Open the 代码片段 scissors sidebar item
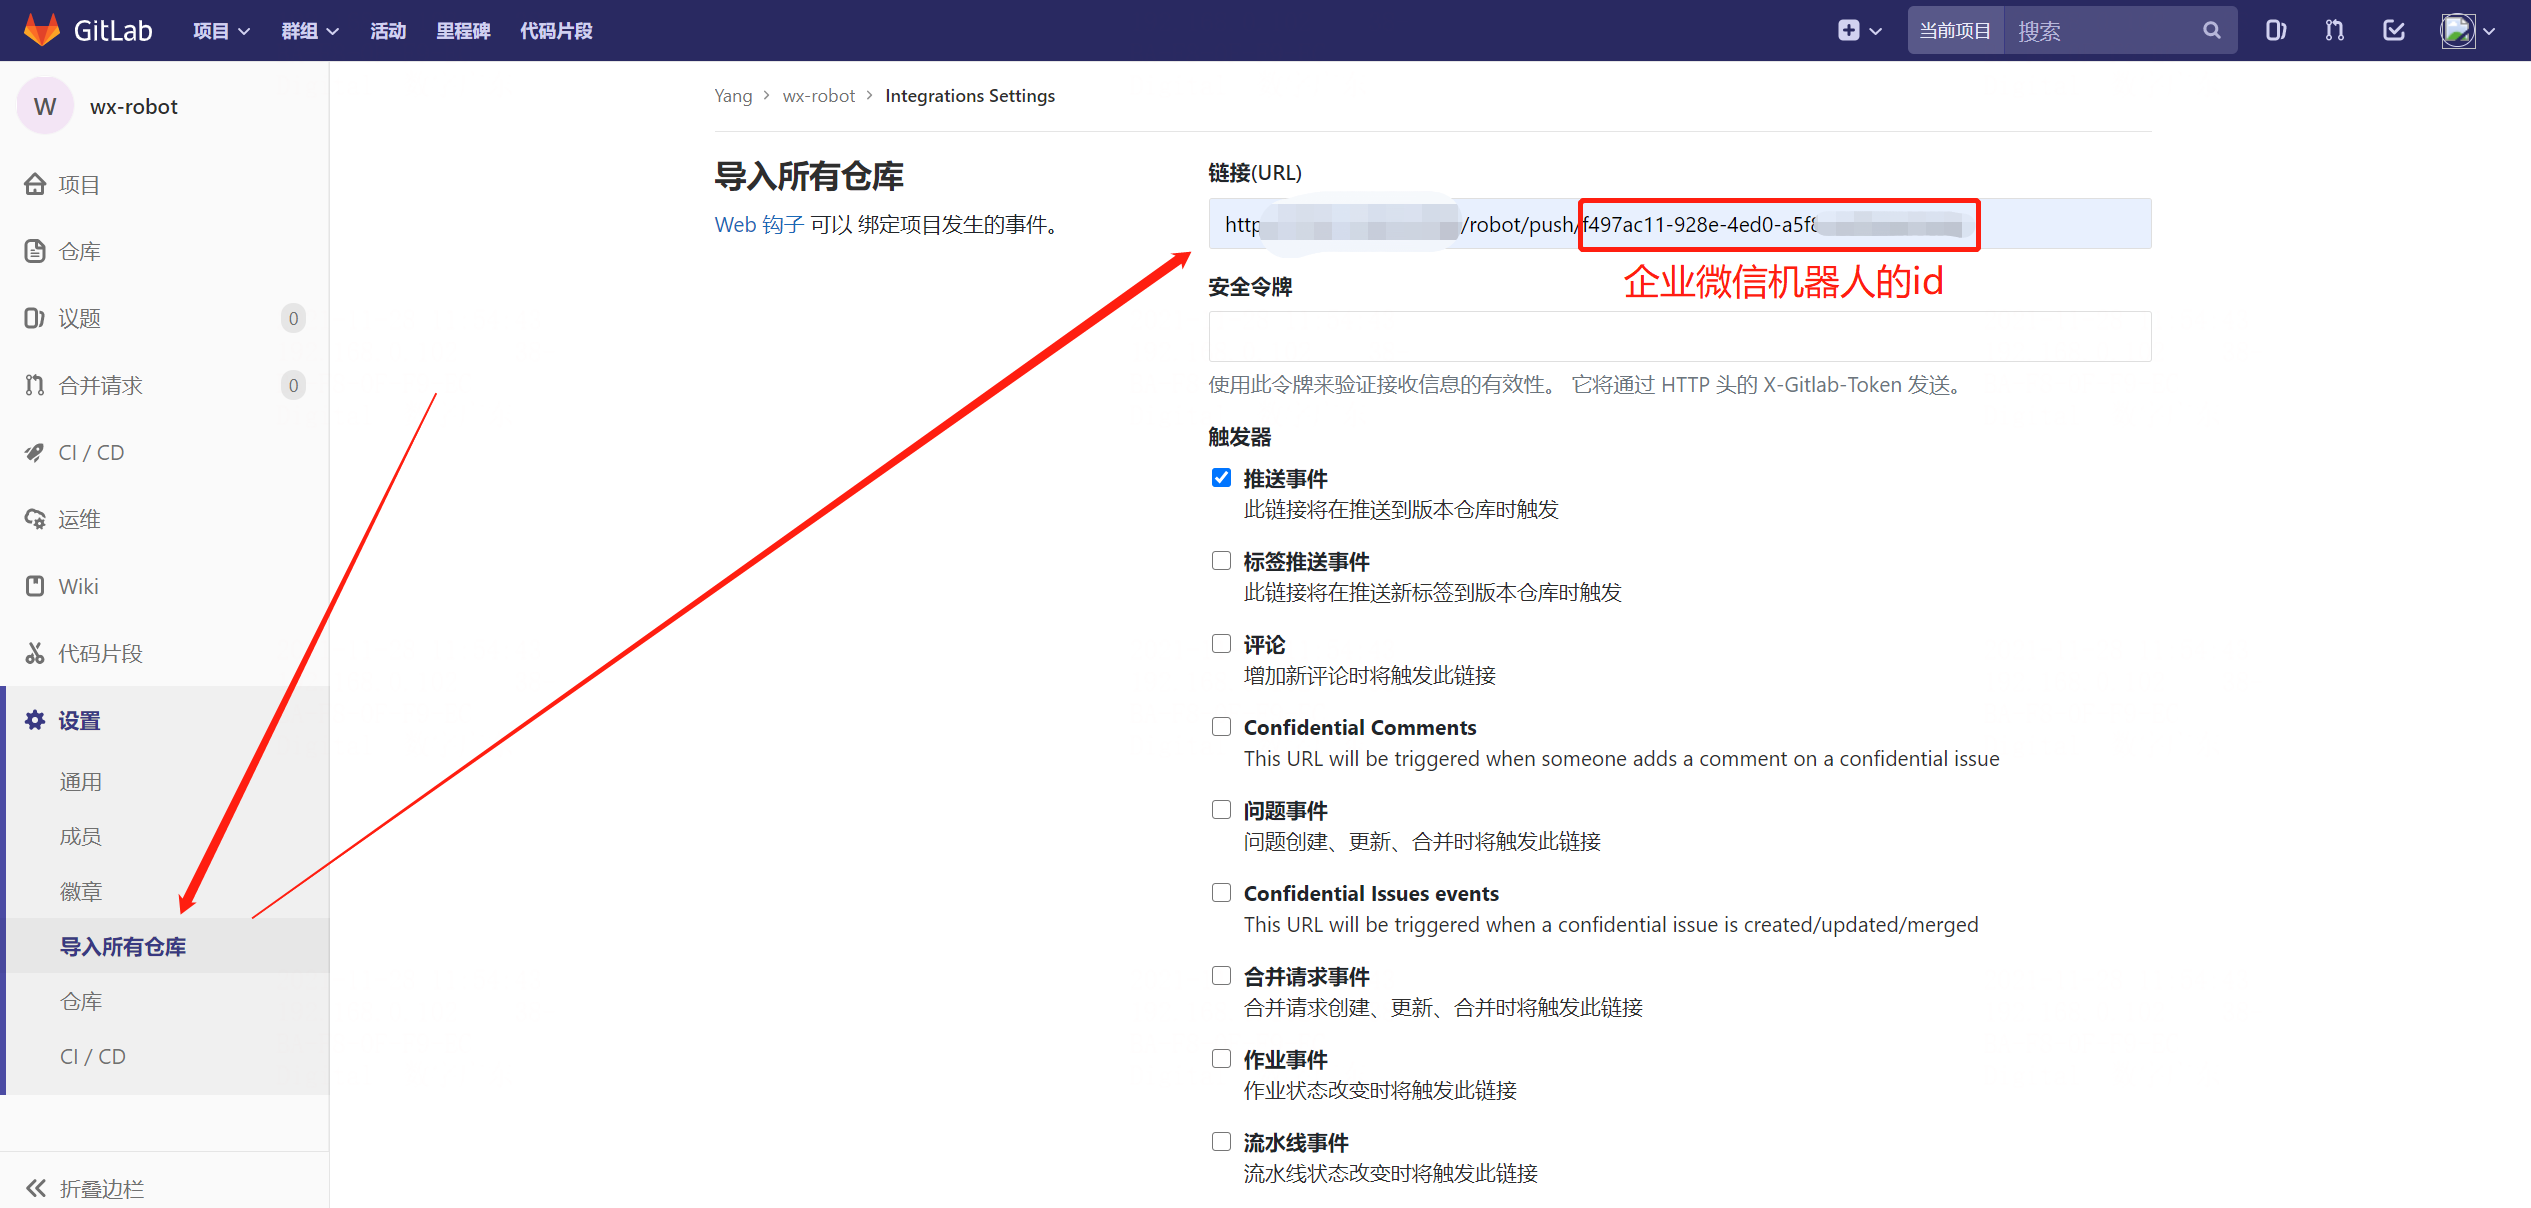The height and width of the screenshot is (1208, 2531). pos(100,653)
